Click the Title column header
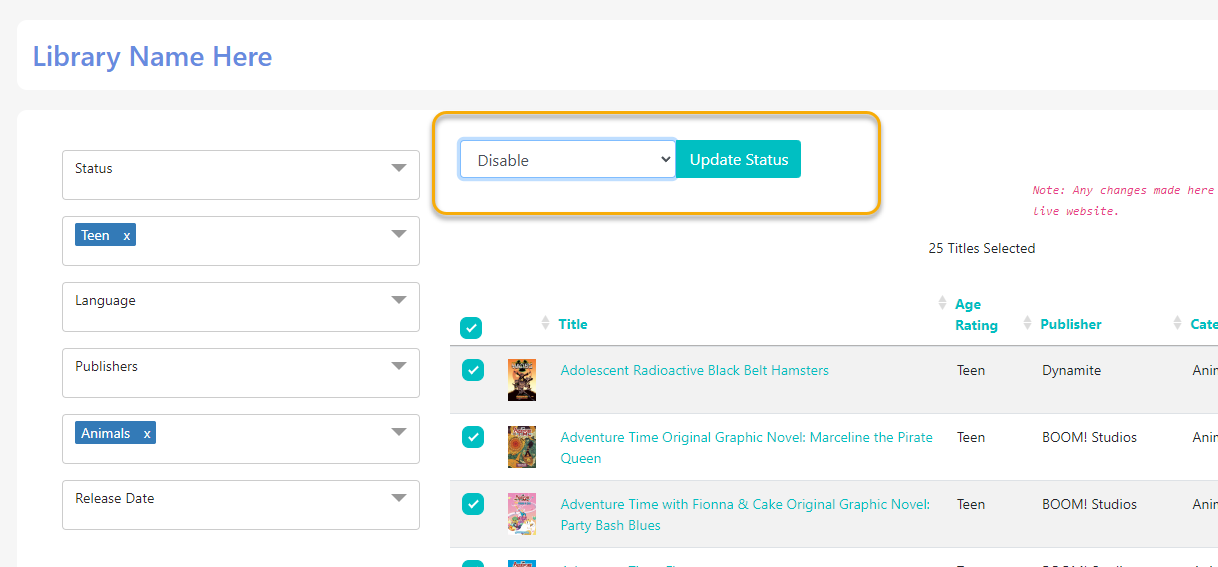This screenshot has width=1218, height=567. [573, 324]
